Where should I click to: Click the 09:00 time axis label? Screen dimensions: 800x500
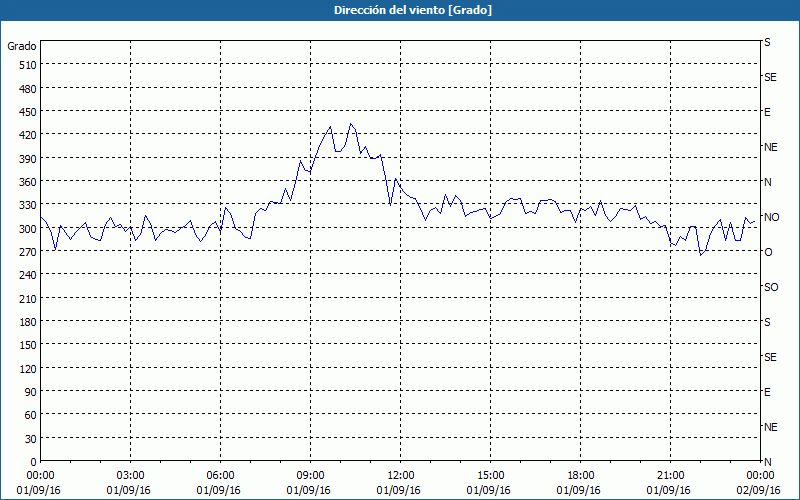[x=310, y=476]
